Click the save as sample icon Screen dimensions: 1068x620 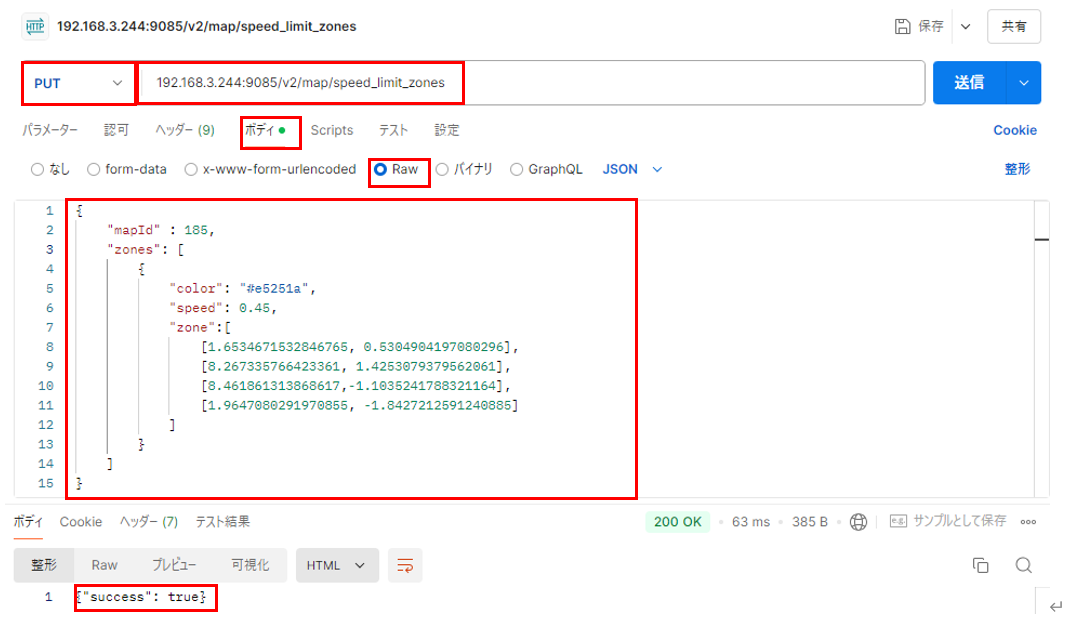point(898,521)
